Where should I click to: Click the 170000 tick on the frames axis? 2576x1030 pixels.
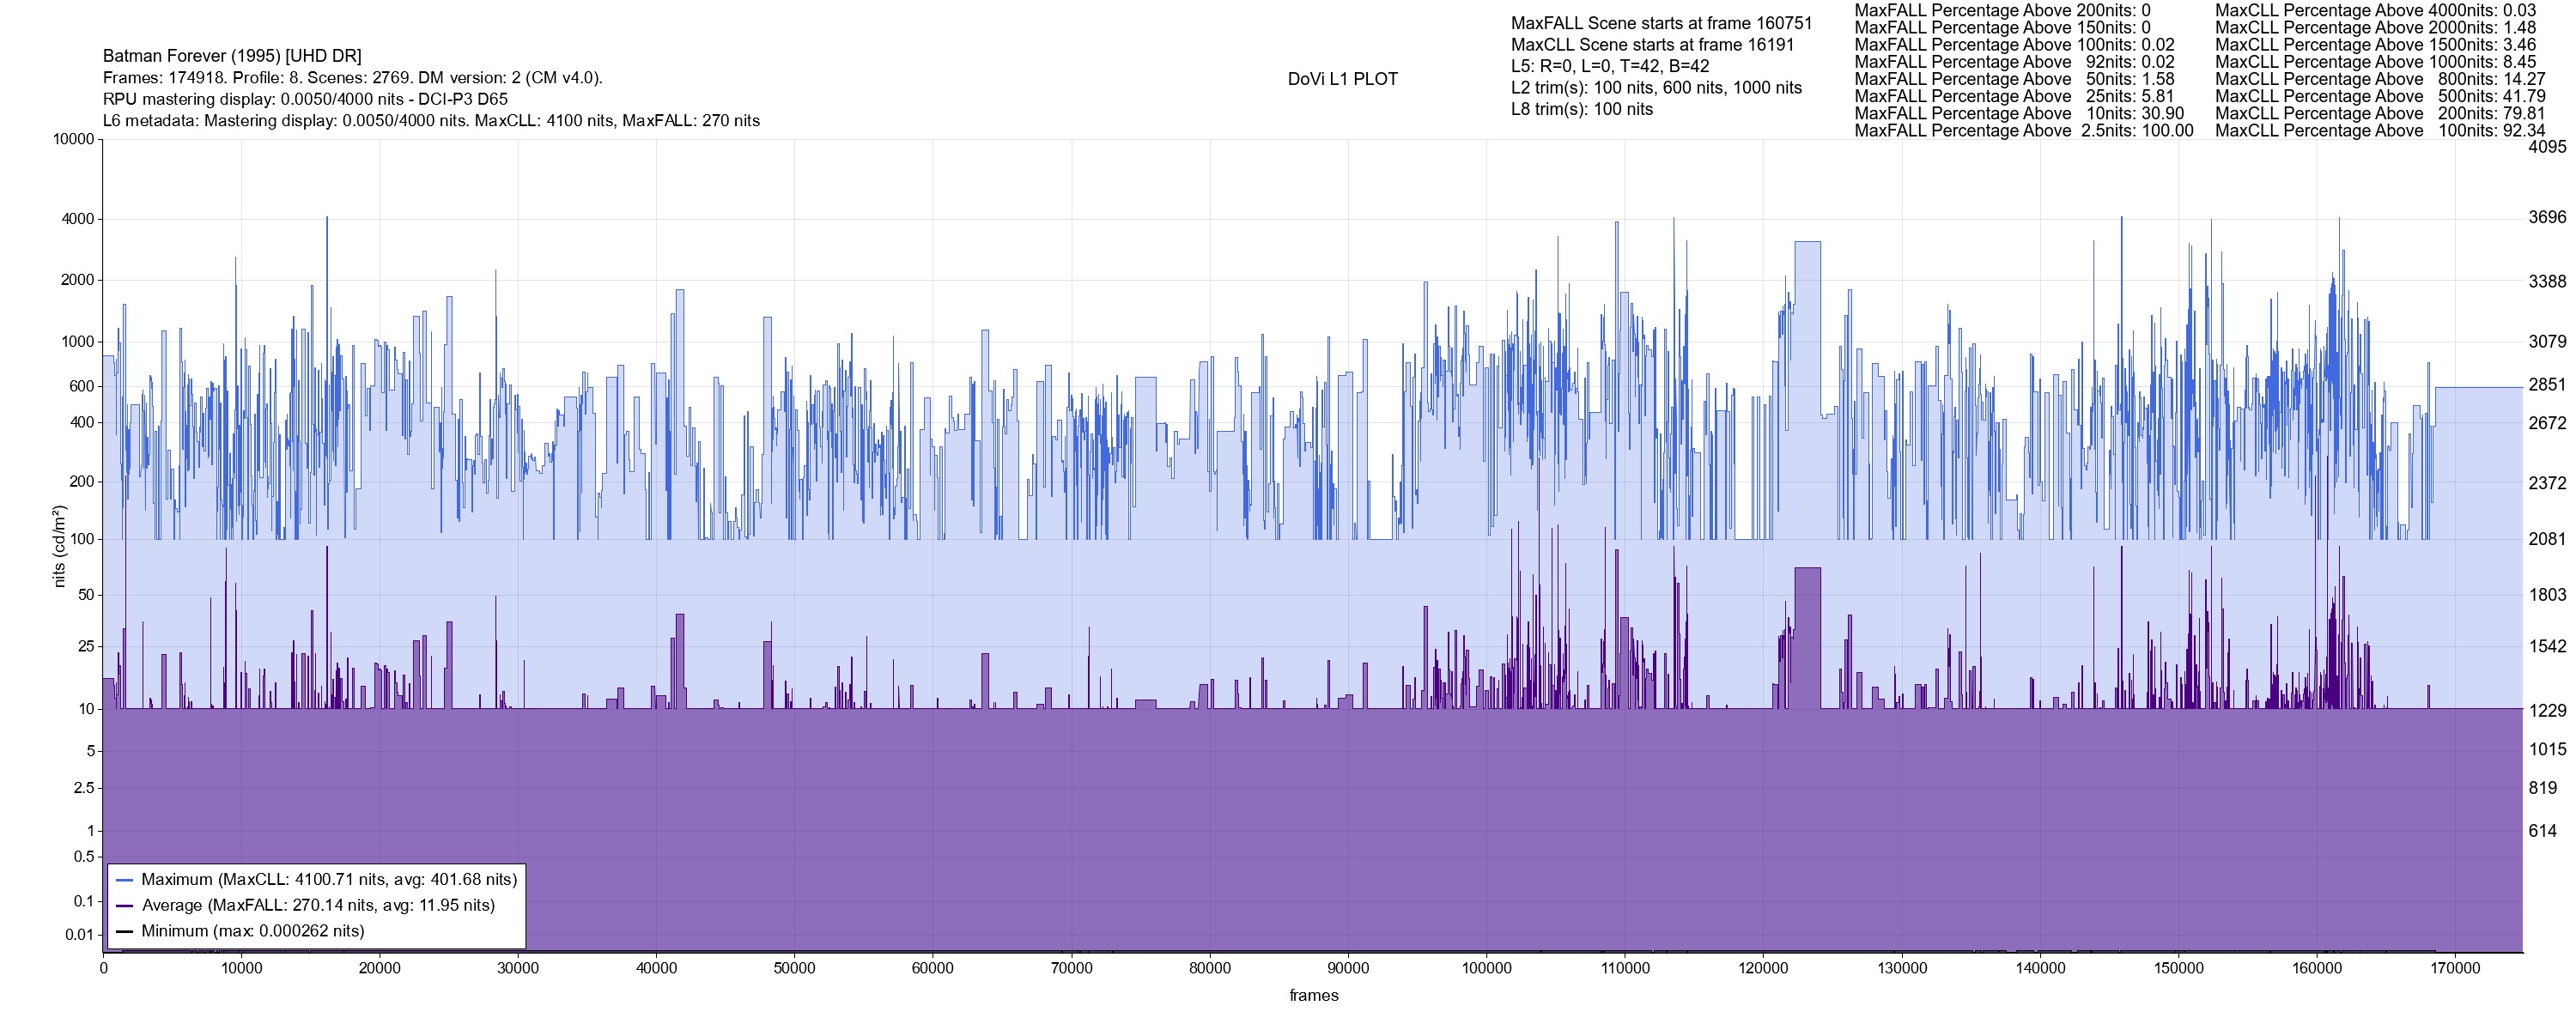coord(2455,968)
